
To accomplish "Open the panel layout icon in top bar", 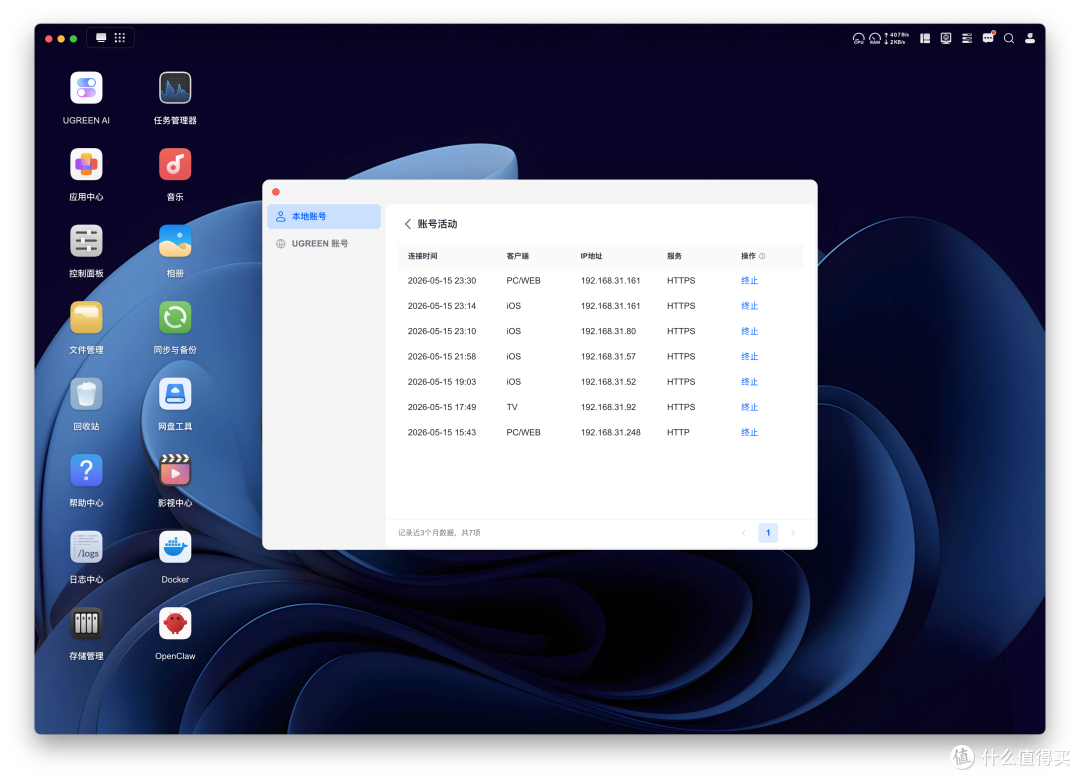I will point(925,39).
